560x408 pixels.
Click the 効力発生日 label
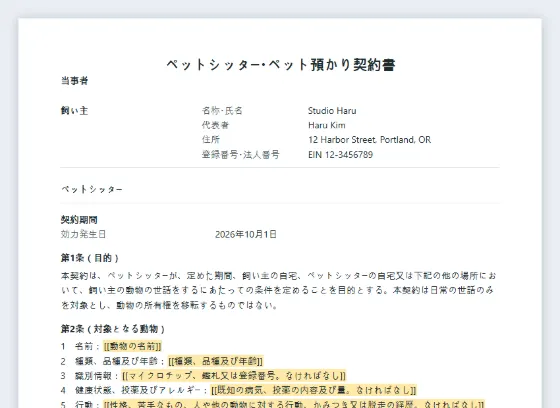click(83, 234)
